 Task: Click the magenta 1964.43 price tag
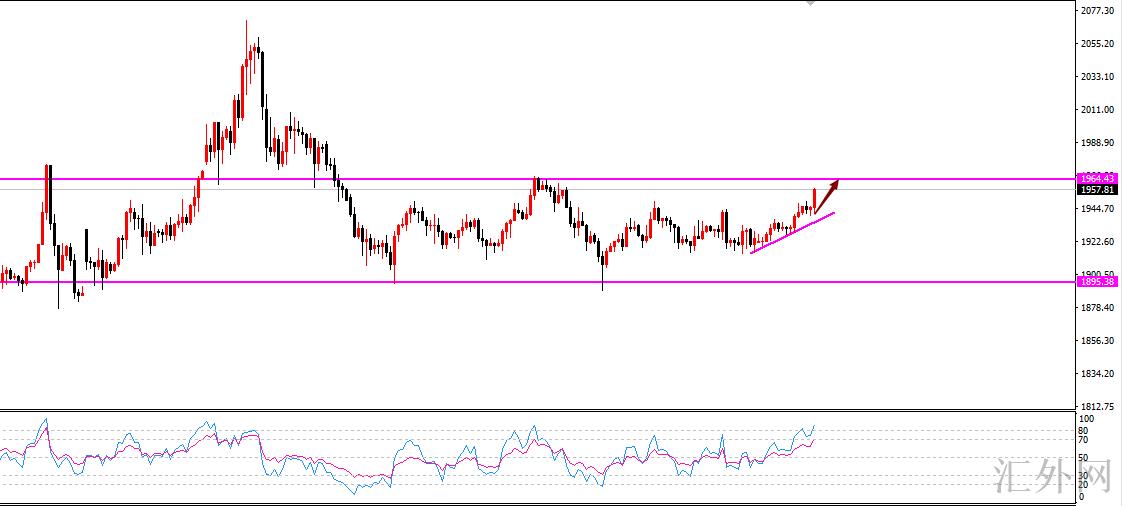click(x=1096, y=179)
